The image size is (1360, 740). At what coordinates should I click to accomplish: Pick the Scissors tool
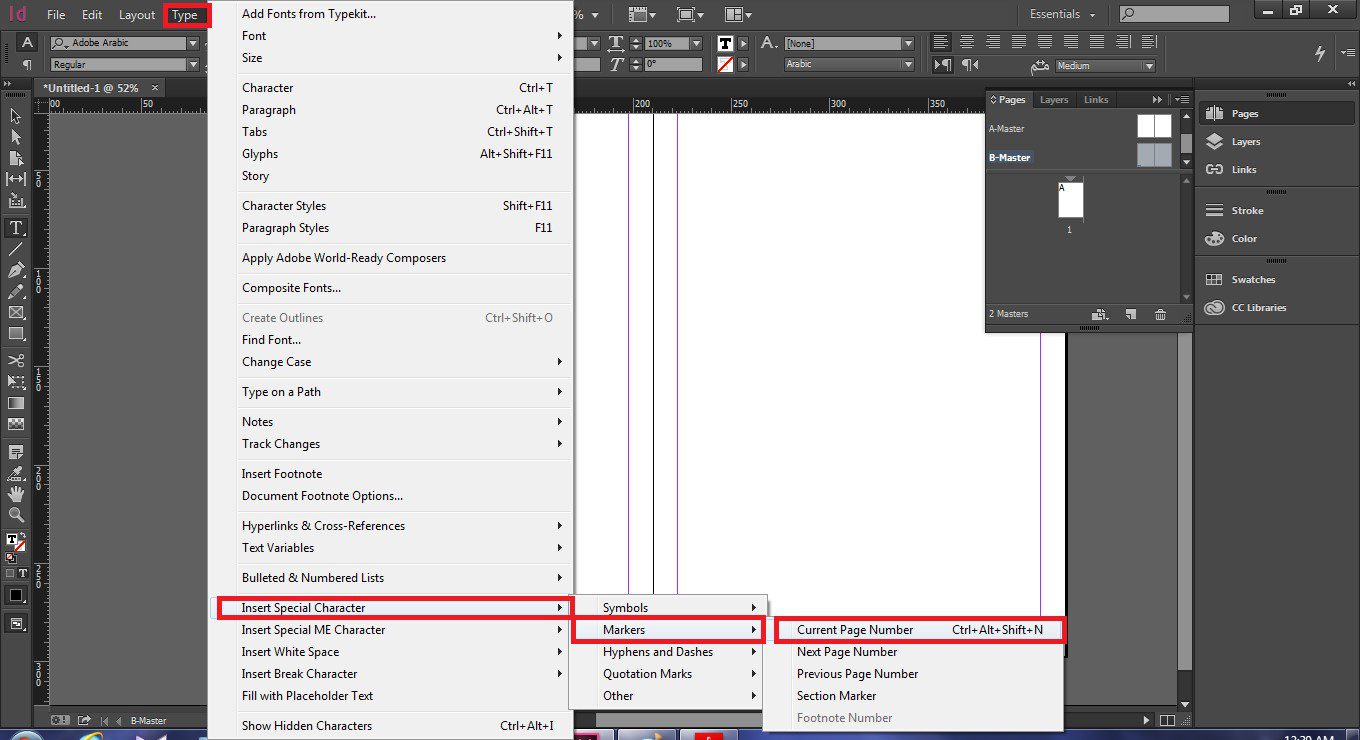tap(16, 360)
